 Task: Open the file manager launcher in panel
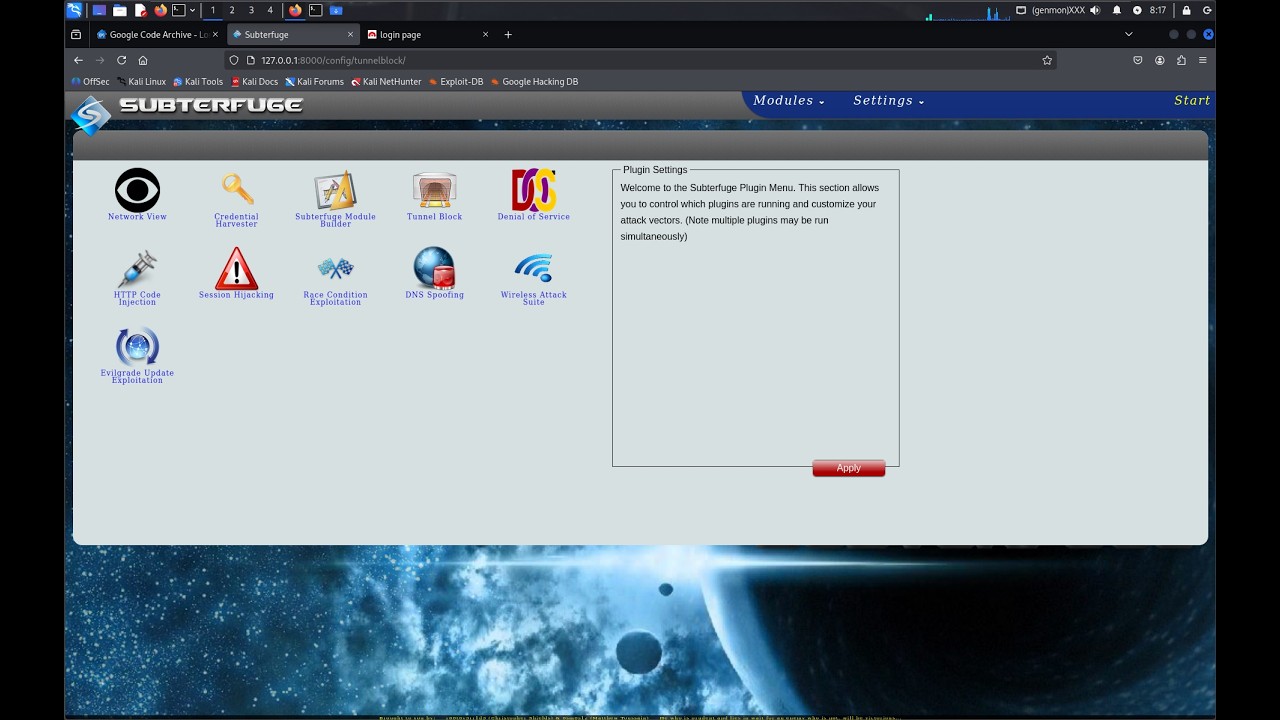coord(119,10)
